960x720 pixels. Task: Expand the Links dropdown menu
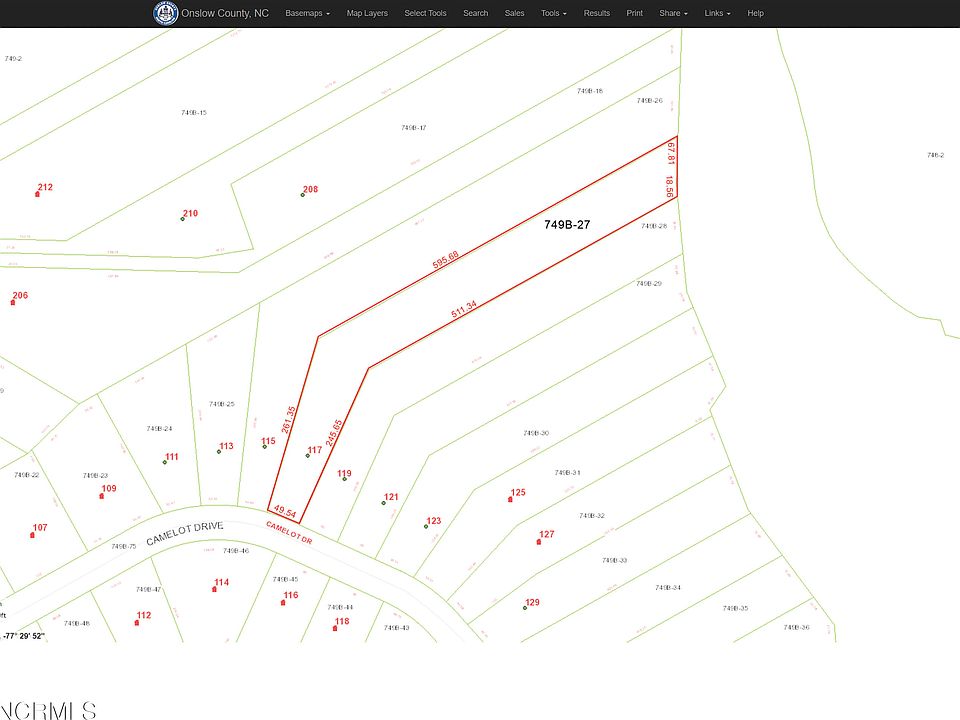717,13
